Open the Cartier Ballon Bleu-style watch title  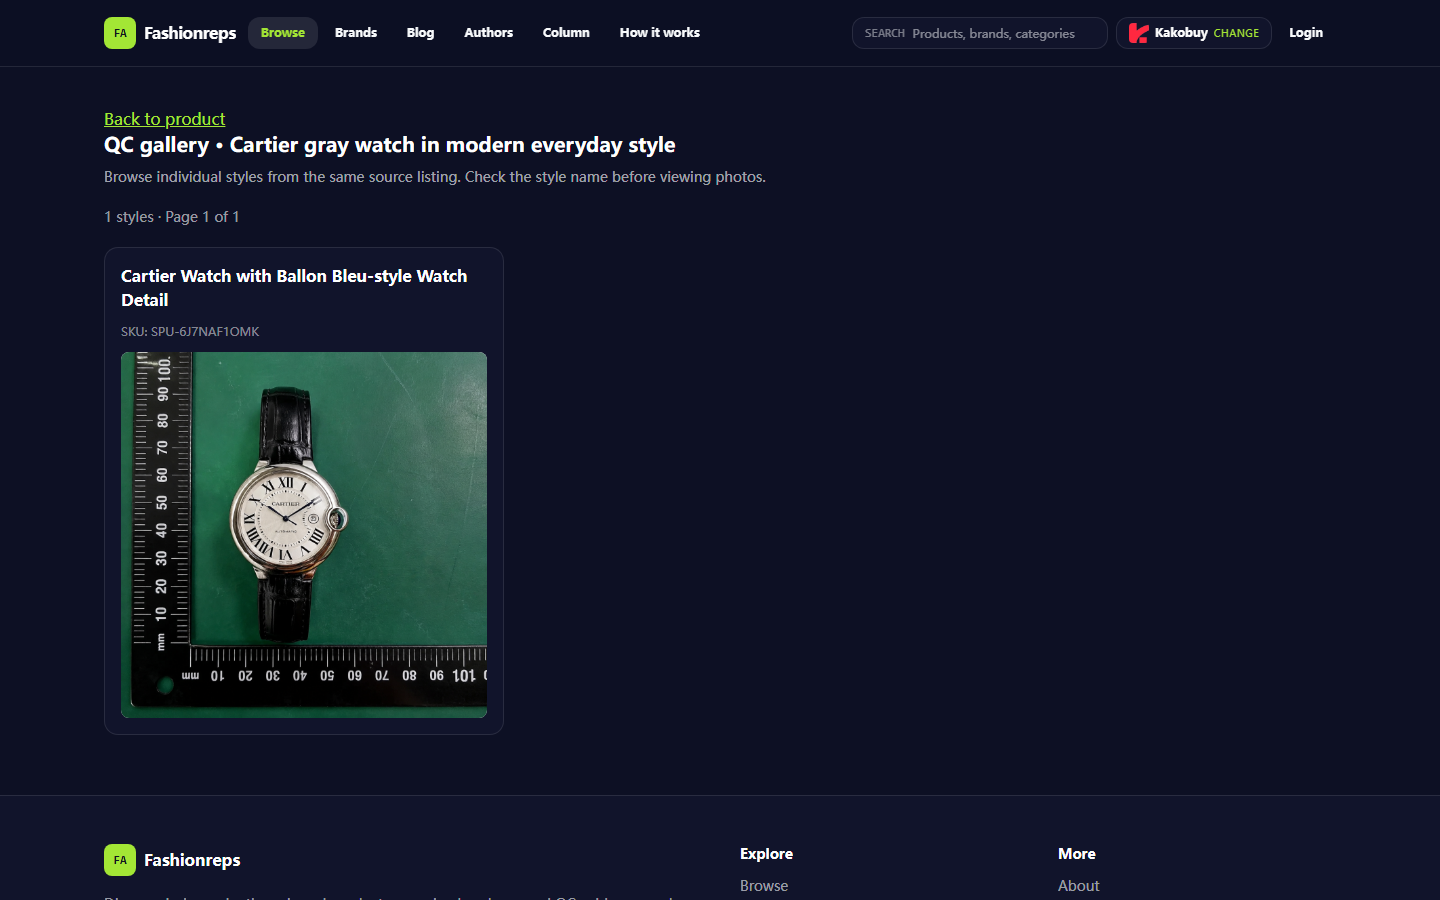click(294, 288)
